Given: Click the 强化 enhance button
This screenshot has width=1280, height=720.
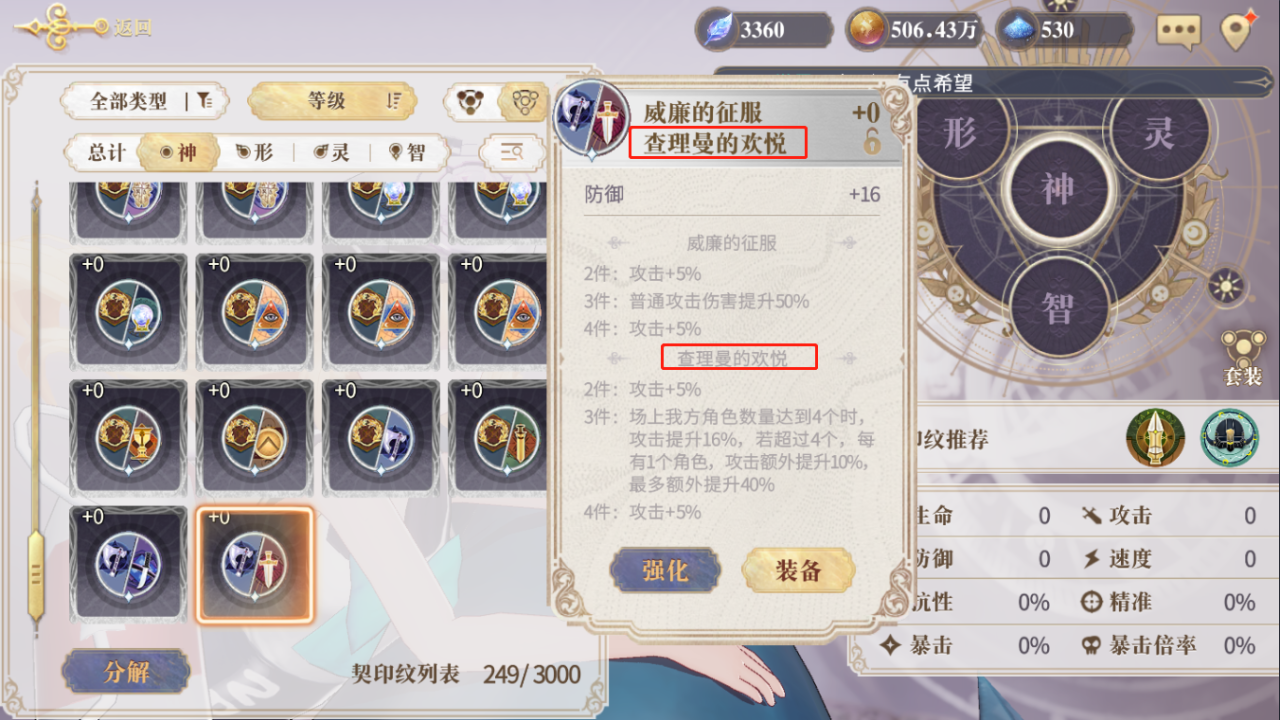Looking at the screenshot, I should tap(666, 571).
